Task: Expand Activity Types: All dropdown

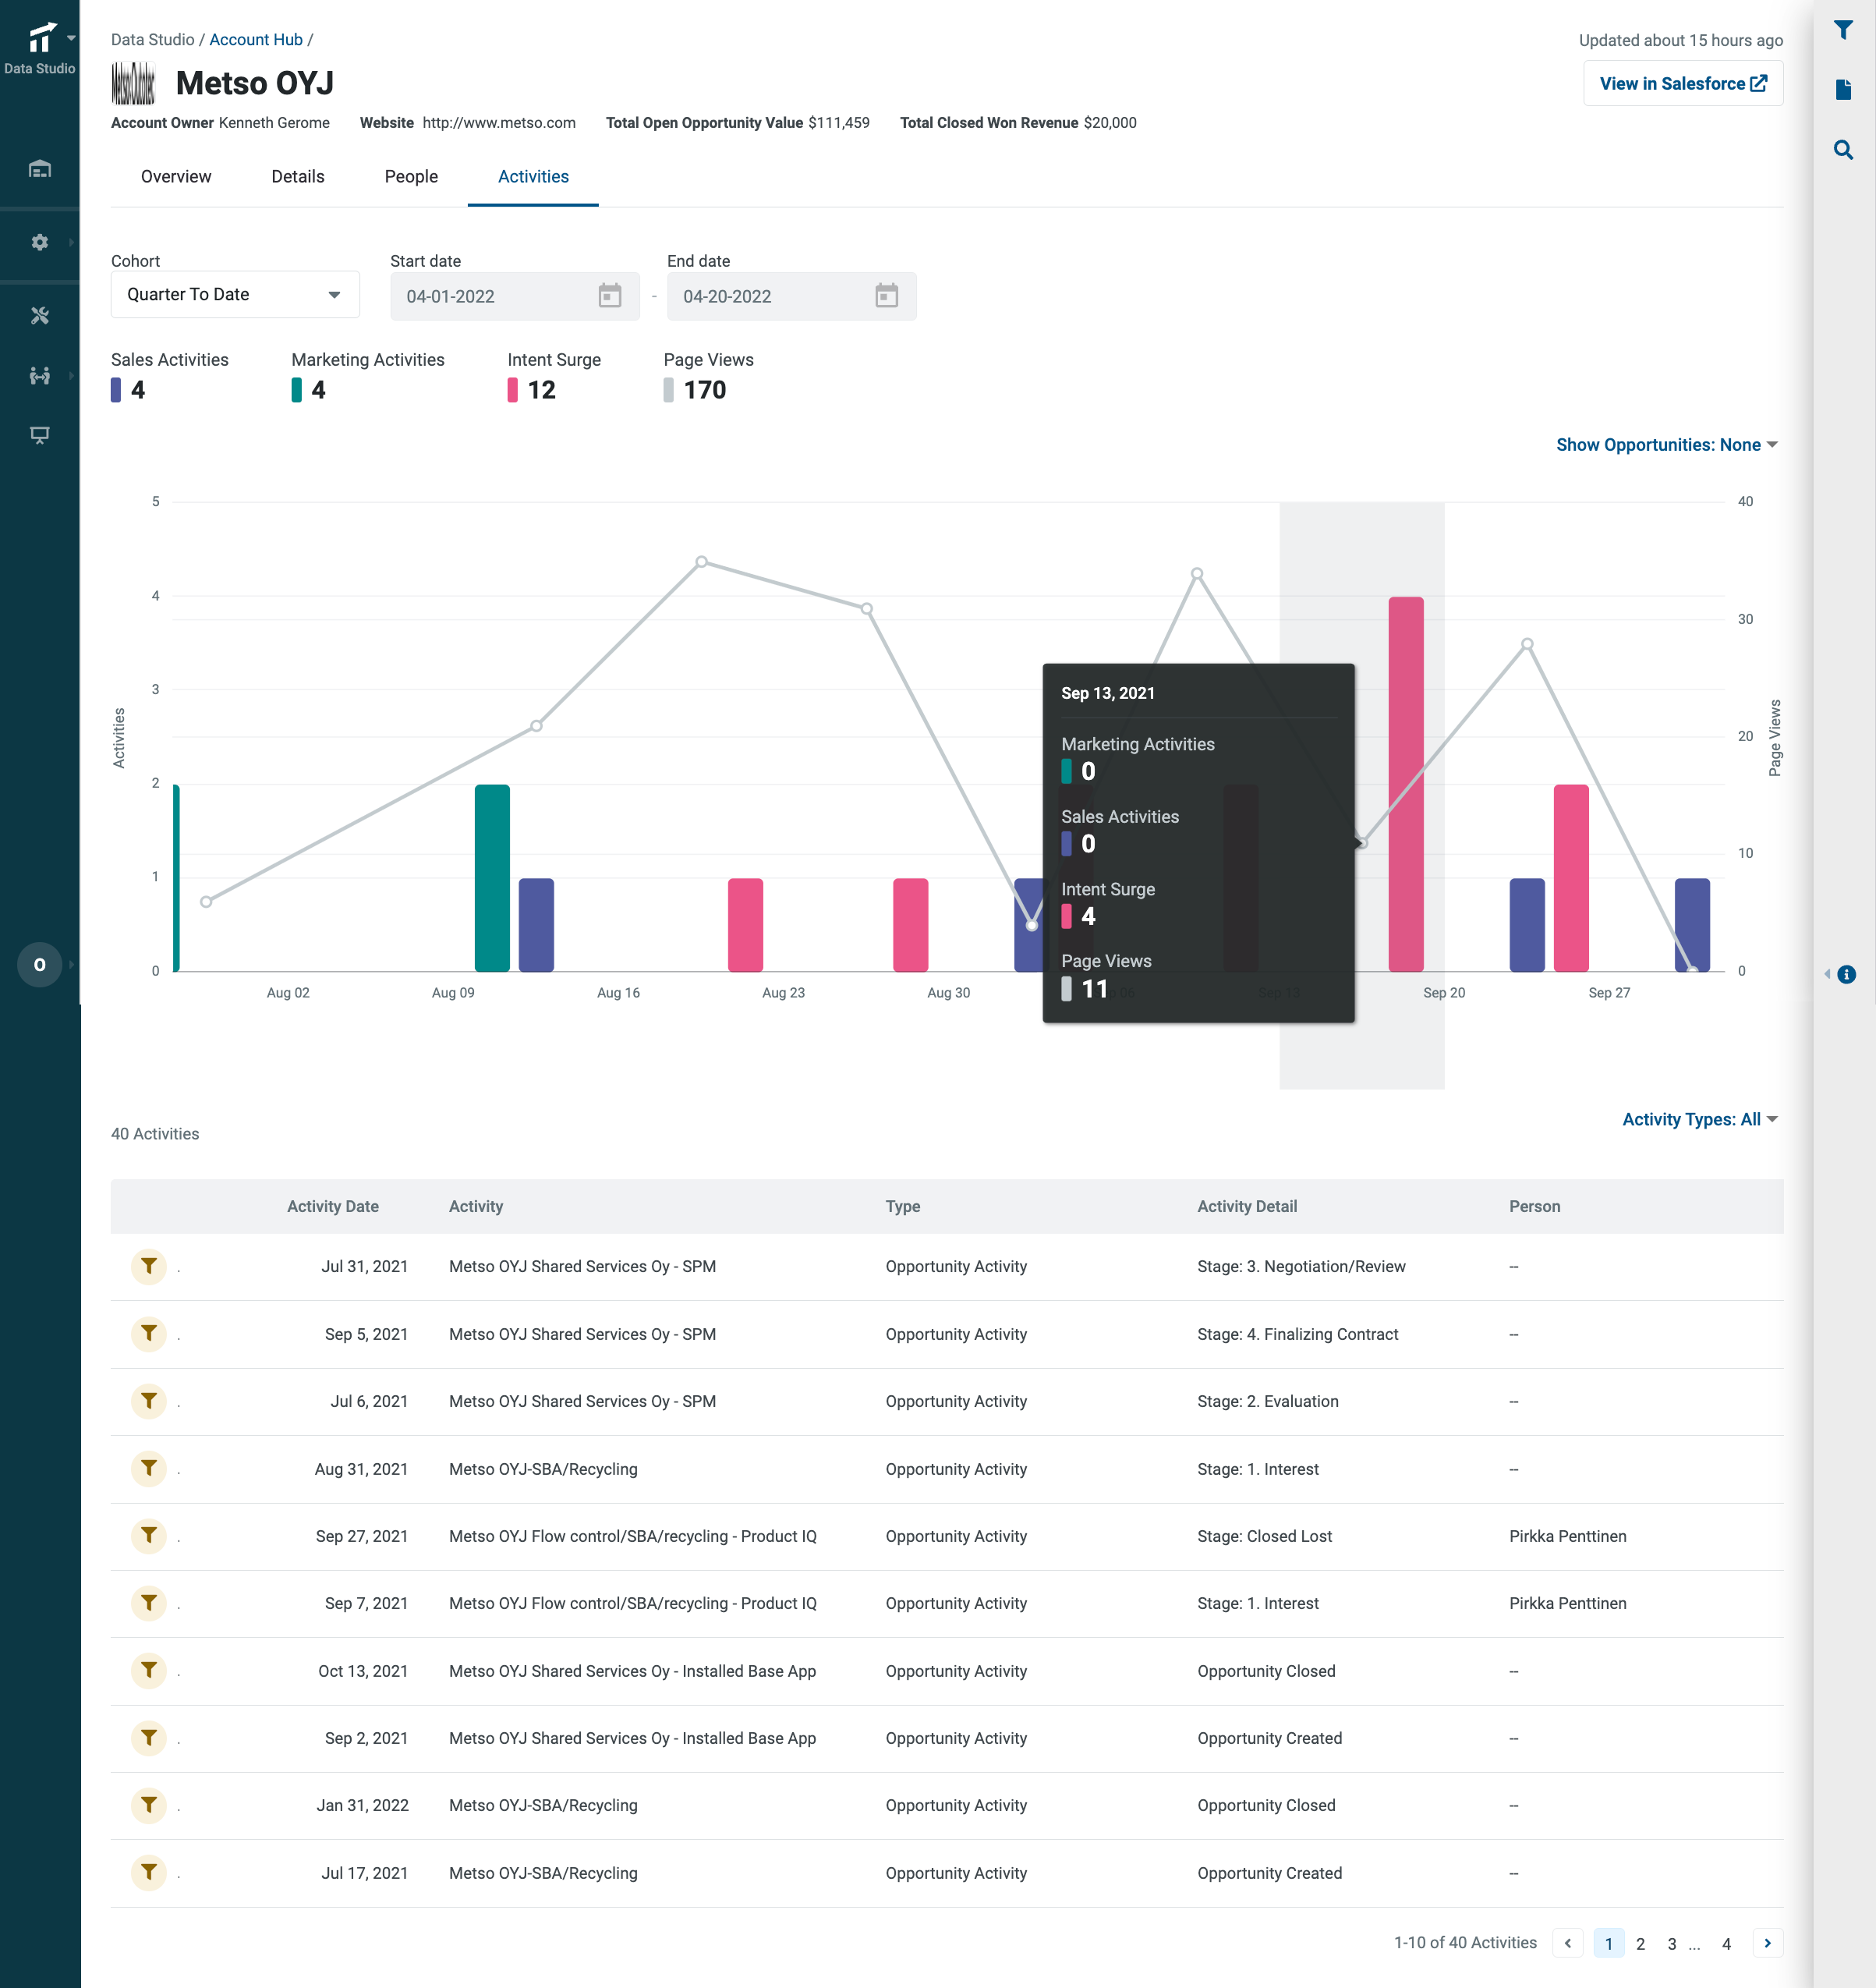Action: pyautogui.click(x=1699, y=1120)
